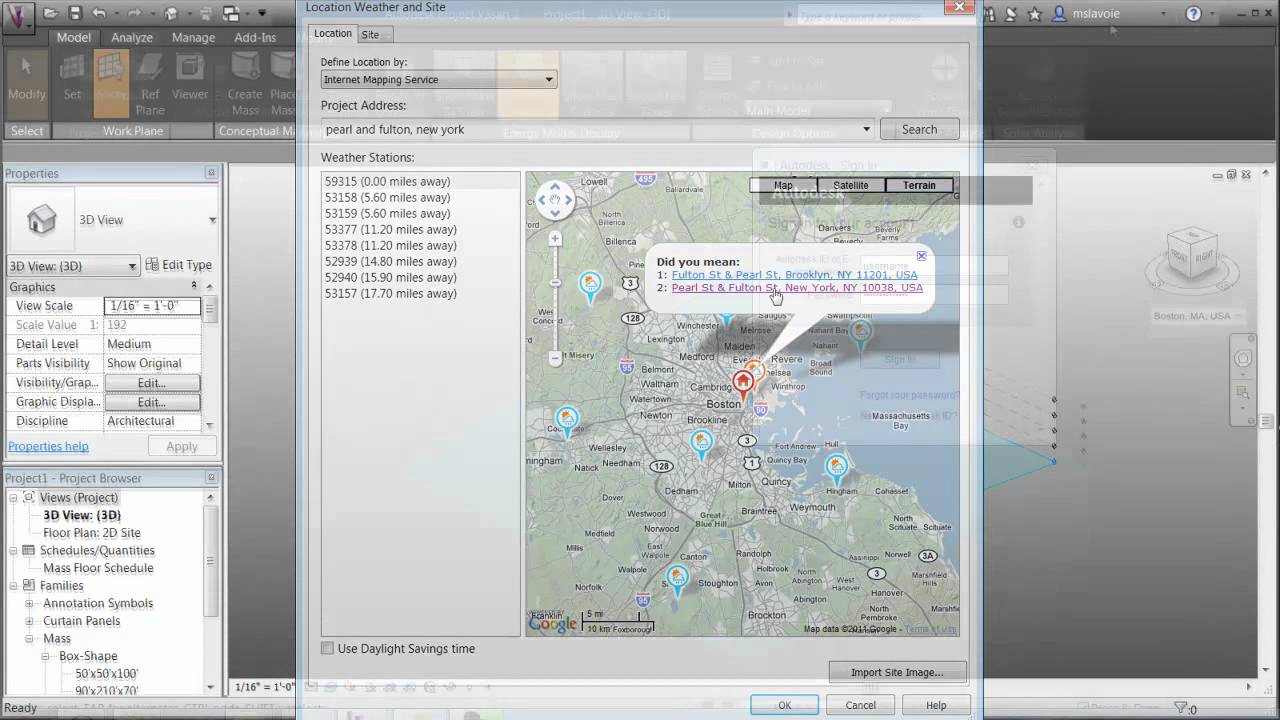
Task: Click the Help question mark icon
Action: pos(1193,14)
